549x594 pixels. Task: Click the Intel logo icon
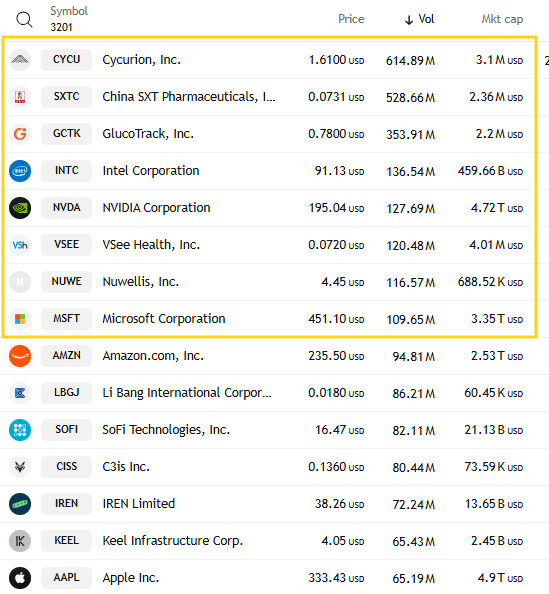click(x=20, y=171)
